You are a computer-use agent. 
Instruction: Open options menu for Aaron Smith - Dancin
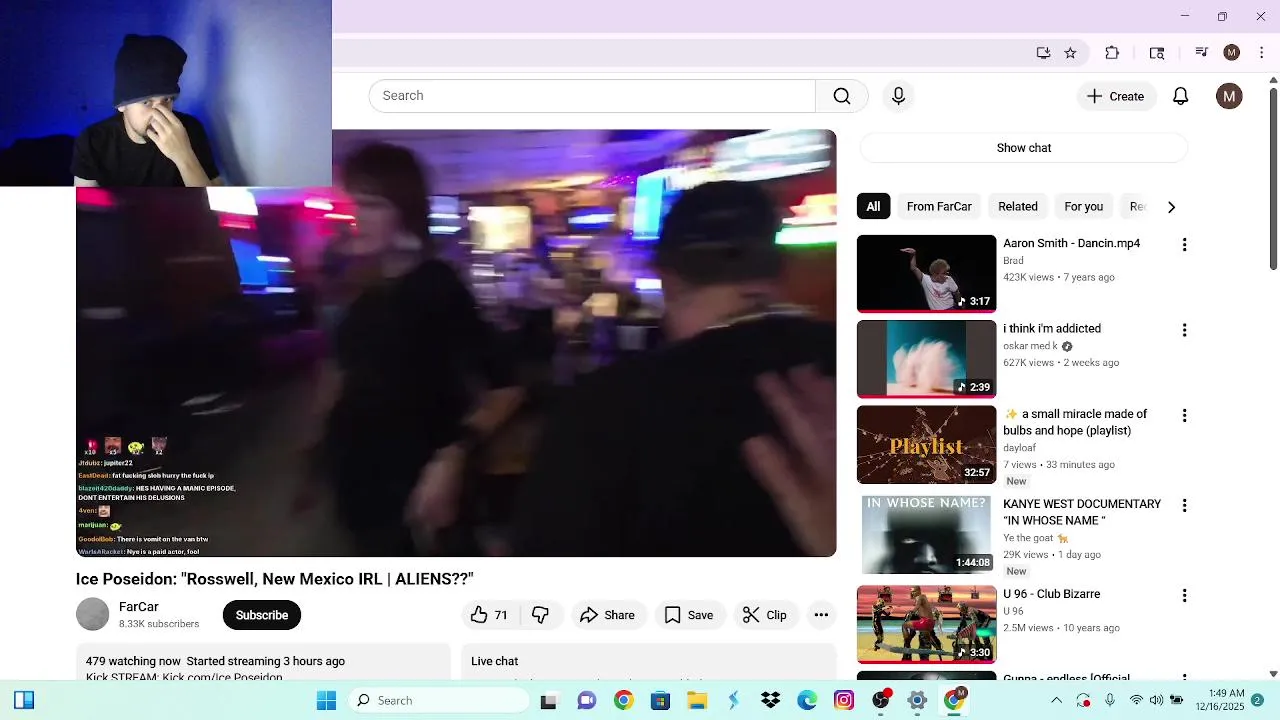(1184, 245)
